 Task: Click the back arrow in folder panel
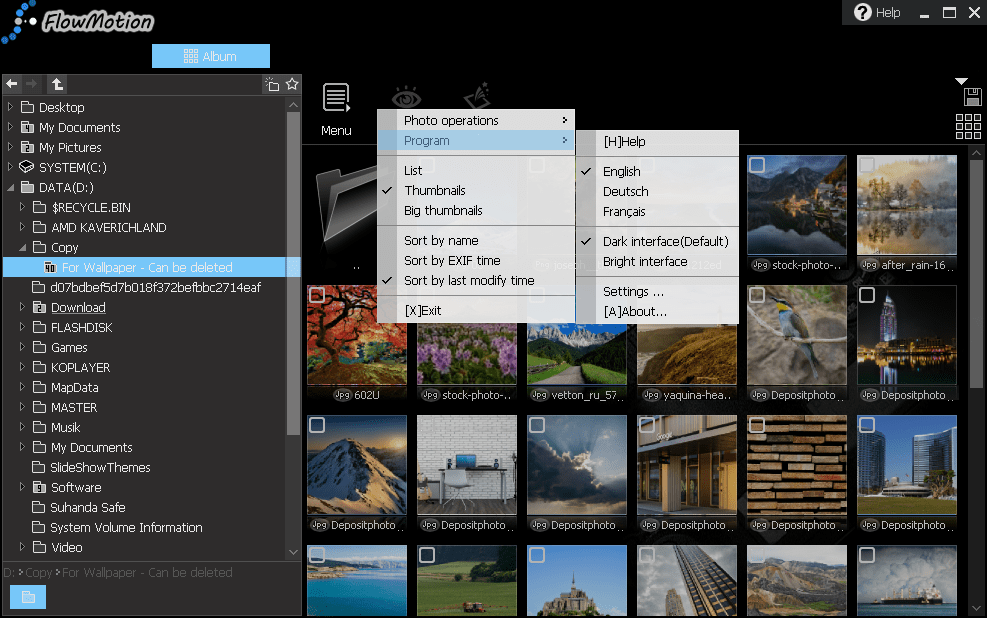tap(12, 84)
